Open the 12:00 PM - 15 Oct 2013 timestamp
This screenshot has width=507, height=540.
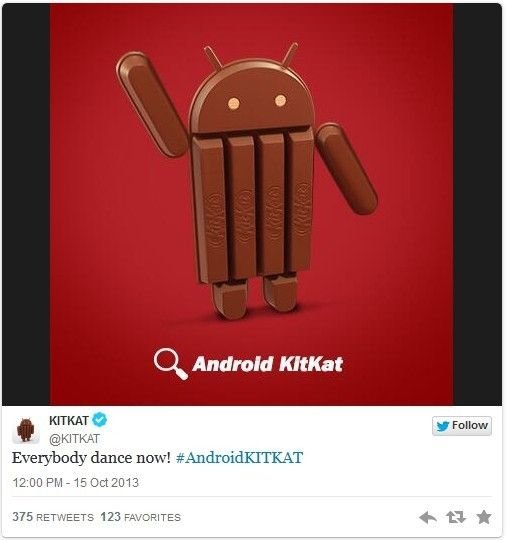[x=75, y=482]
